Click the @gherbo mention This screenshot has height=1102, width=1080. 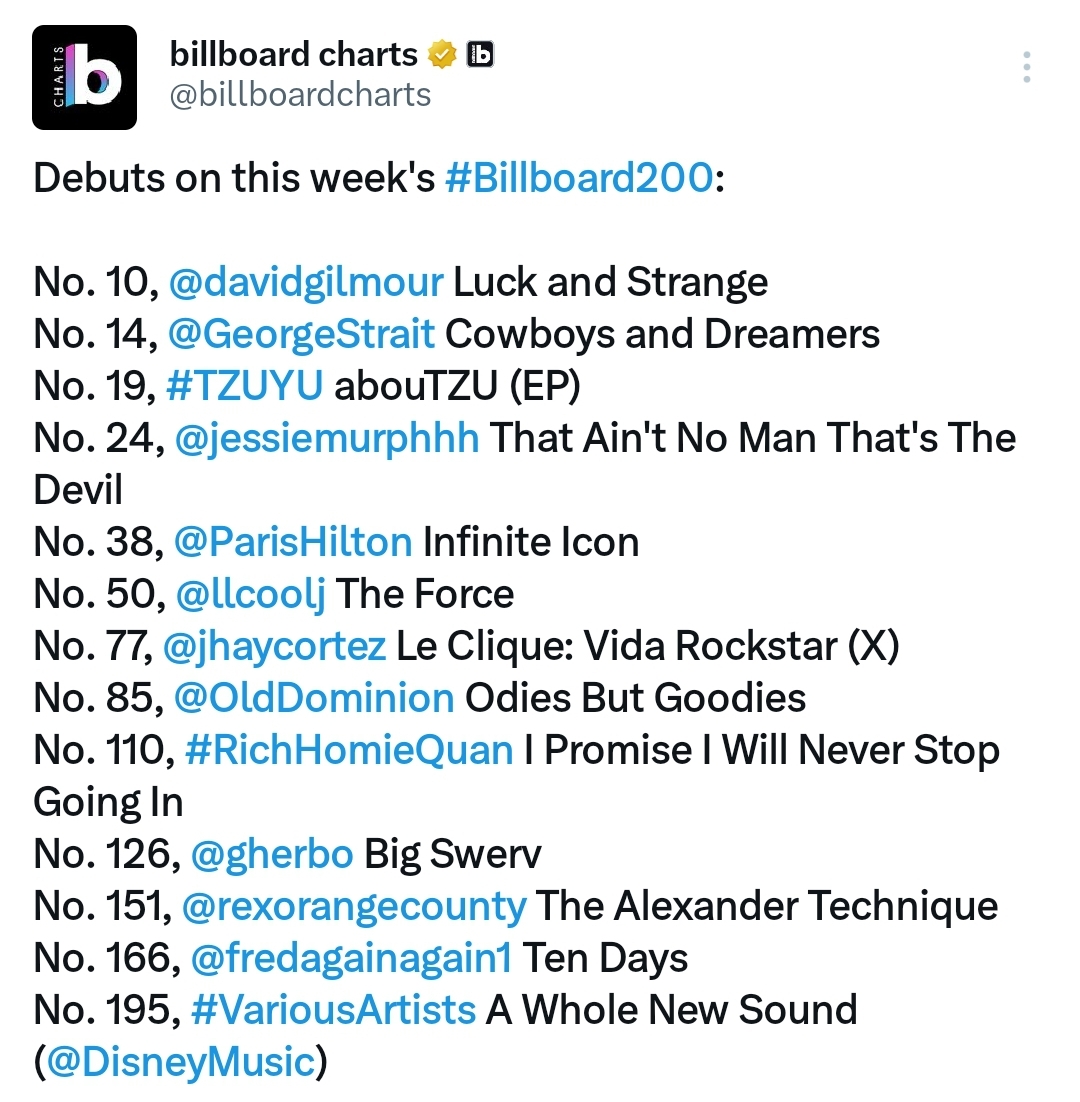point(272,855)
